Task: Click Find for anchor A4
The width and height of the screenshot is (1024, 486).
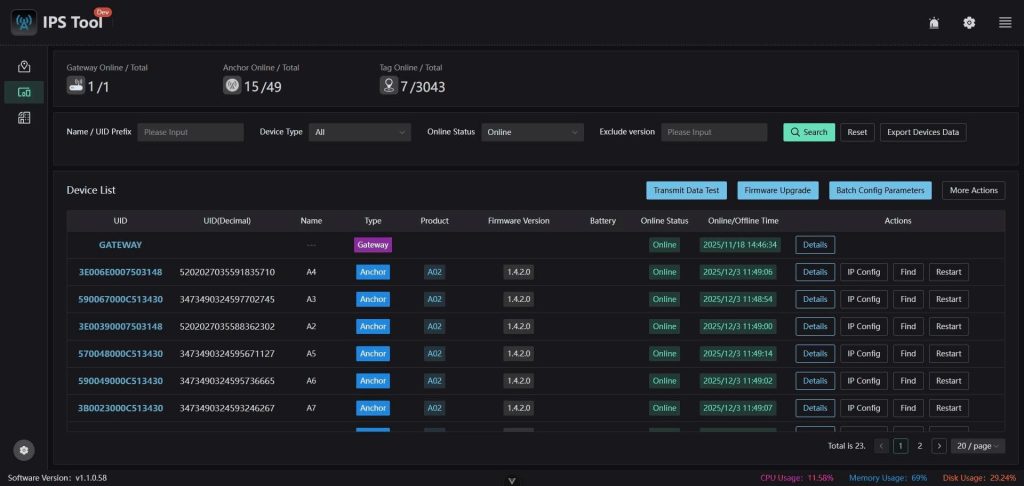Action: 908,272
